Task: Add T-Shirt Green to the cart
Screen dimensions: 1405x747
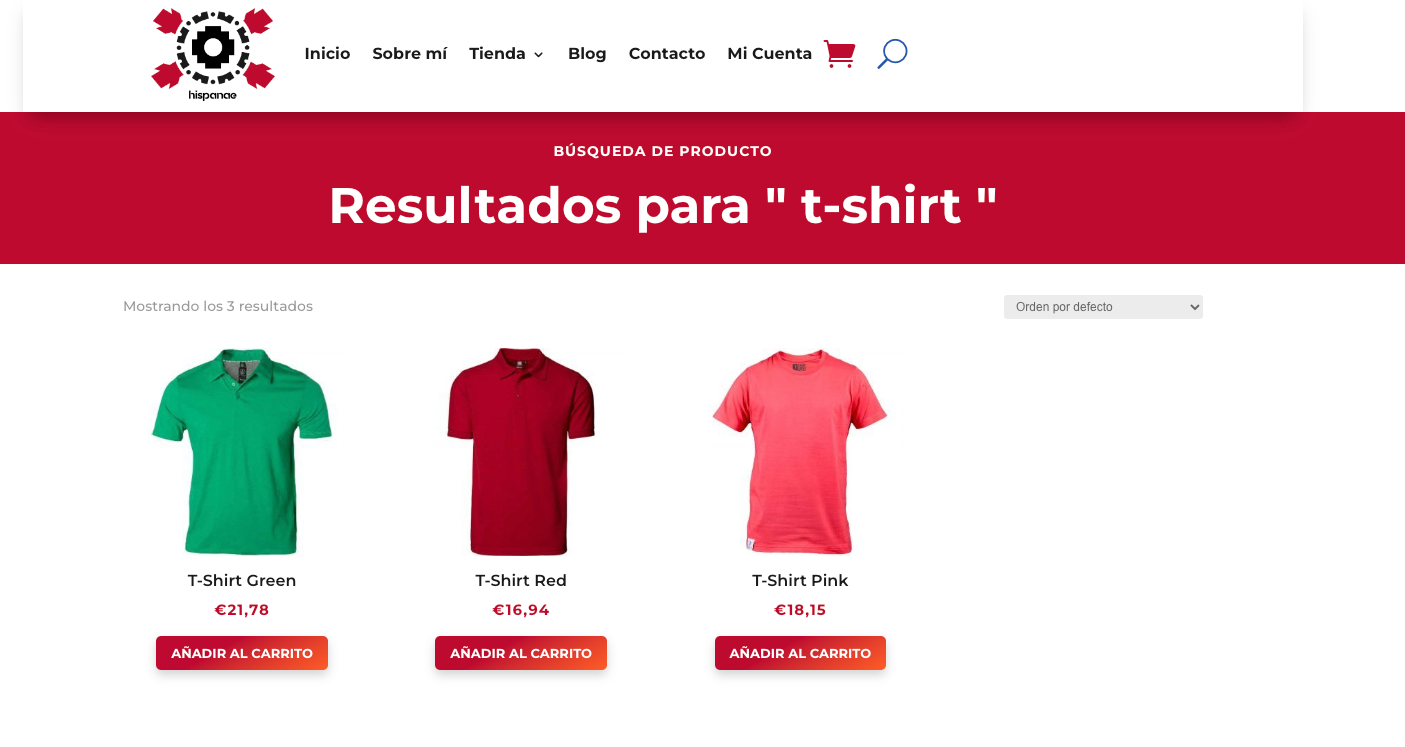Action: tap(242, 653)
